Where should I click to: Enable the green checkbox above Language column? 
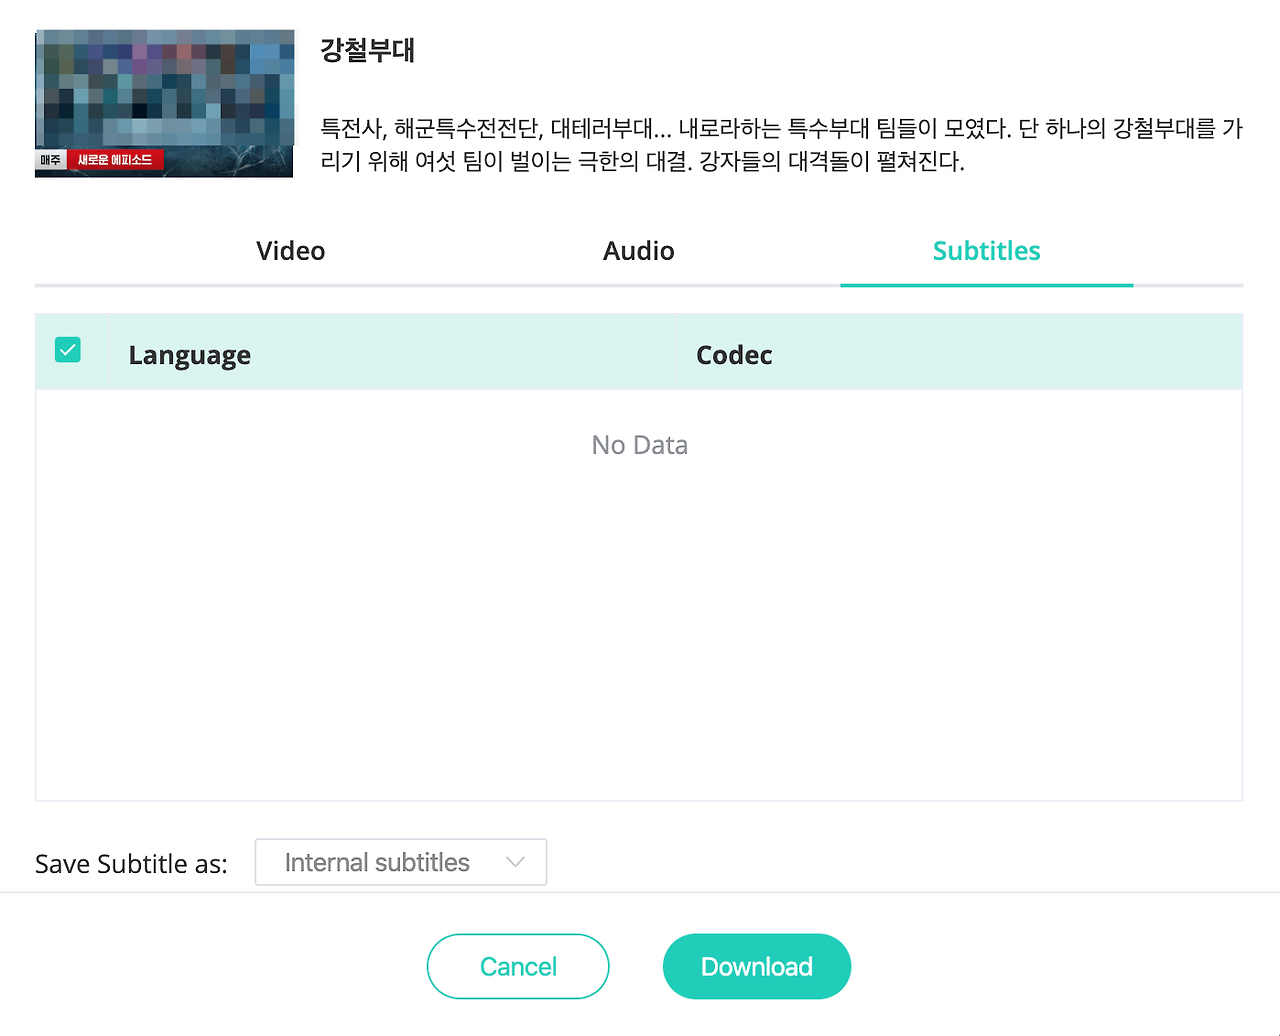tap(68, 350)
